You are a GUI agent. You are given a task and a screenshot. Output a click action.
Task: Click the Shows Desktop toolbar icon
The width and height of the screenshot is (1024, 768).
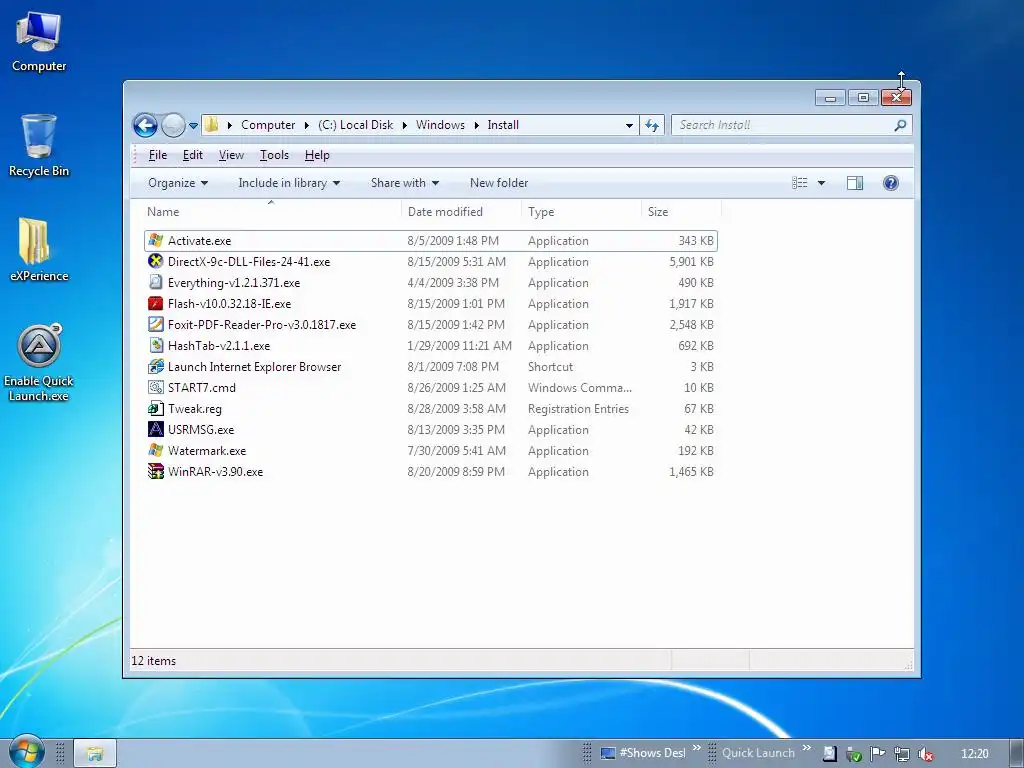click(x=607, y=754)
